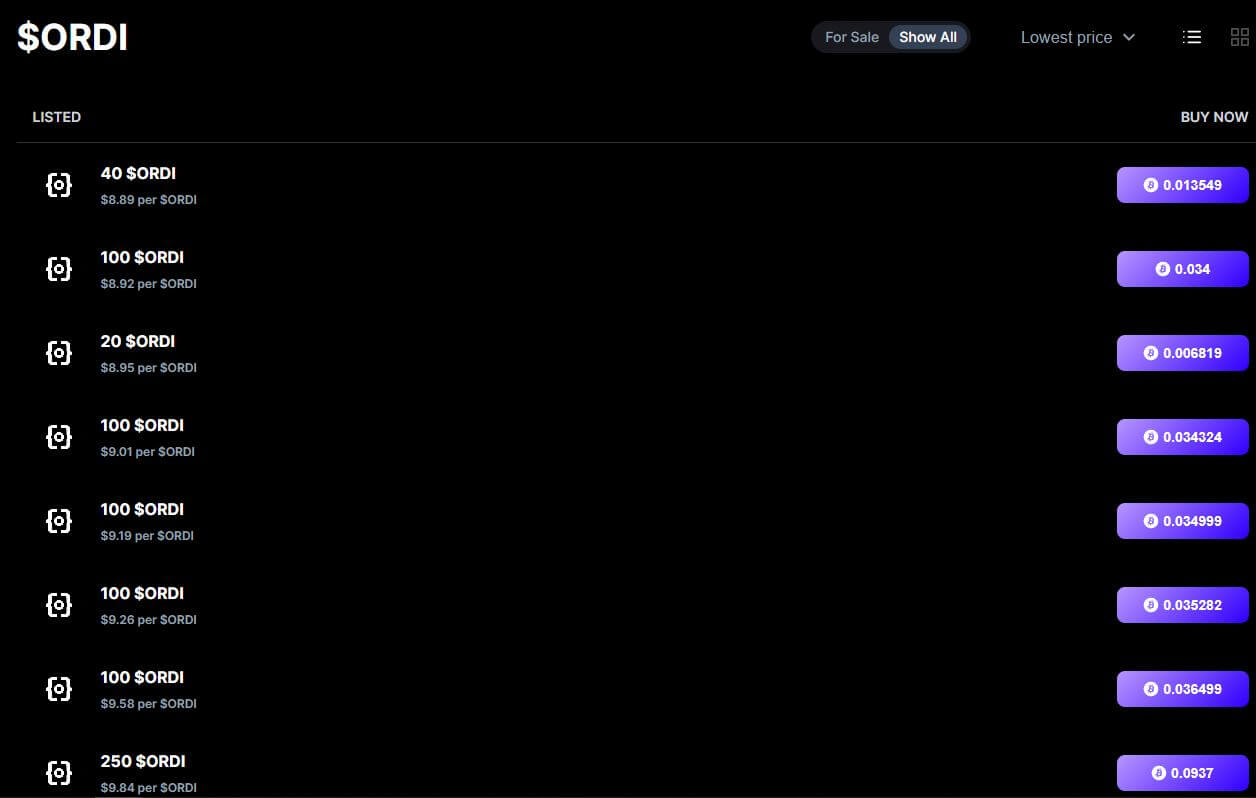
Task: Click the token icon beside 250 $ORDI
Action: coord(59,773)
